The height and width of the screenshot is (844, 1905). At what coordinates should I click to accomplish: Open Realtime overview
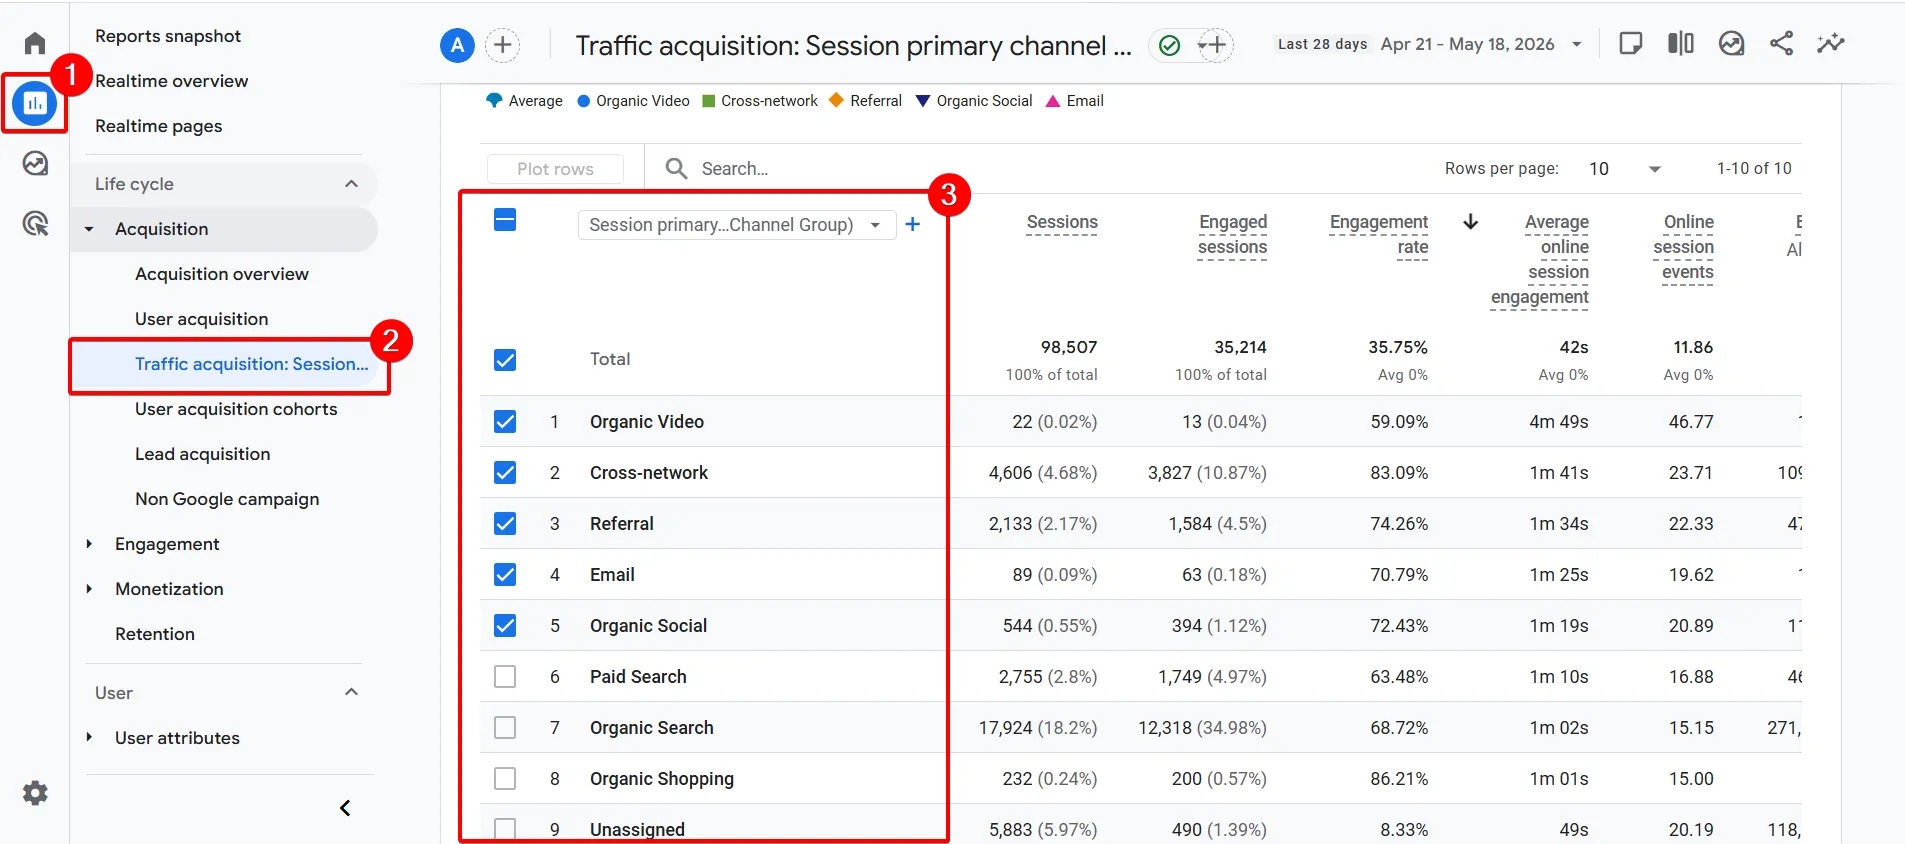click(x=171, y=81)
